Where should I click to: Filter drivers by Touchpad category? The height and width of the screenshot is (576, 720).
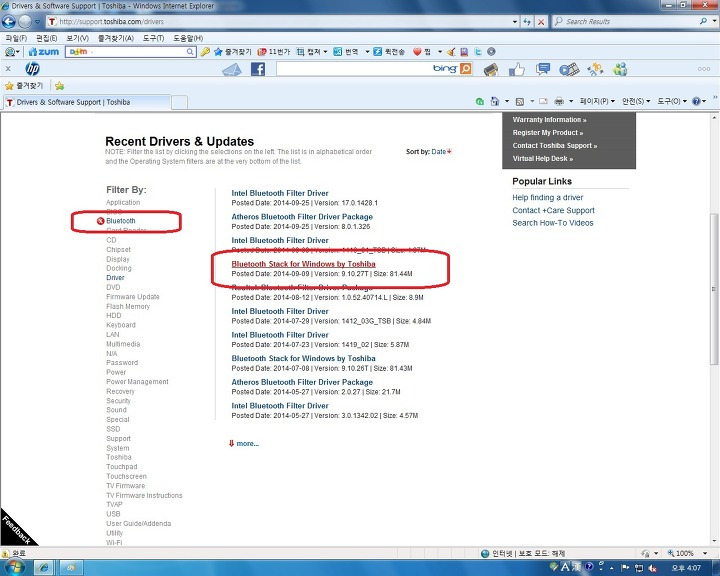coord(122,467)
